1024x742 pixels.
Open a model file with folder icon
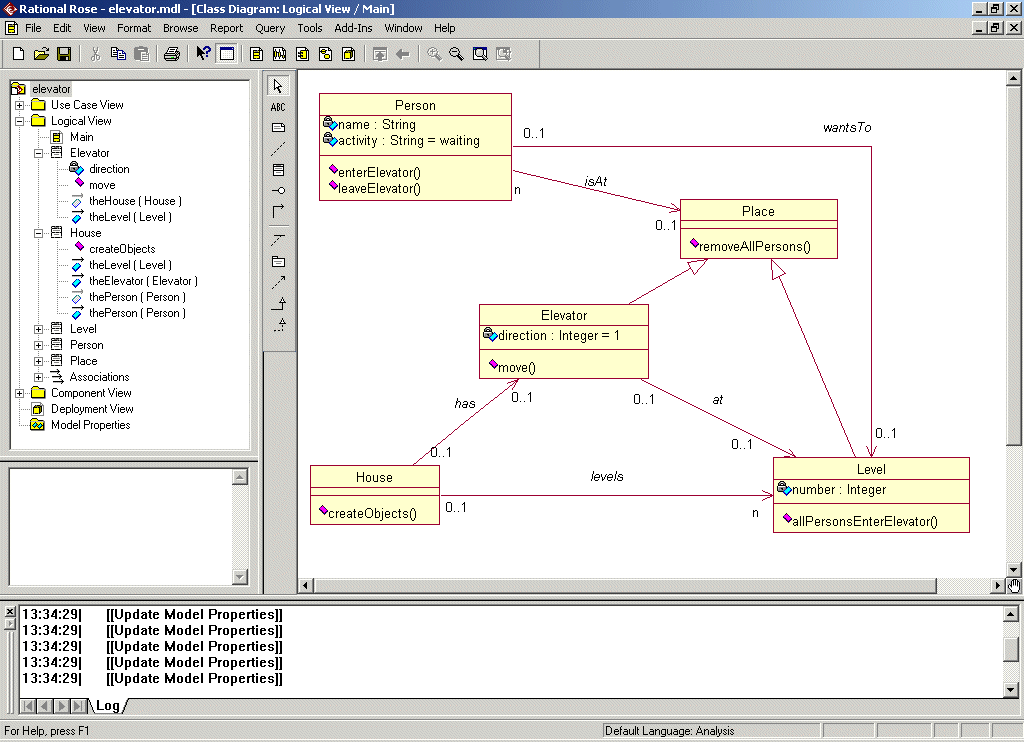click(41, 54)
